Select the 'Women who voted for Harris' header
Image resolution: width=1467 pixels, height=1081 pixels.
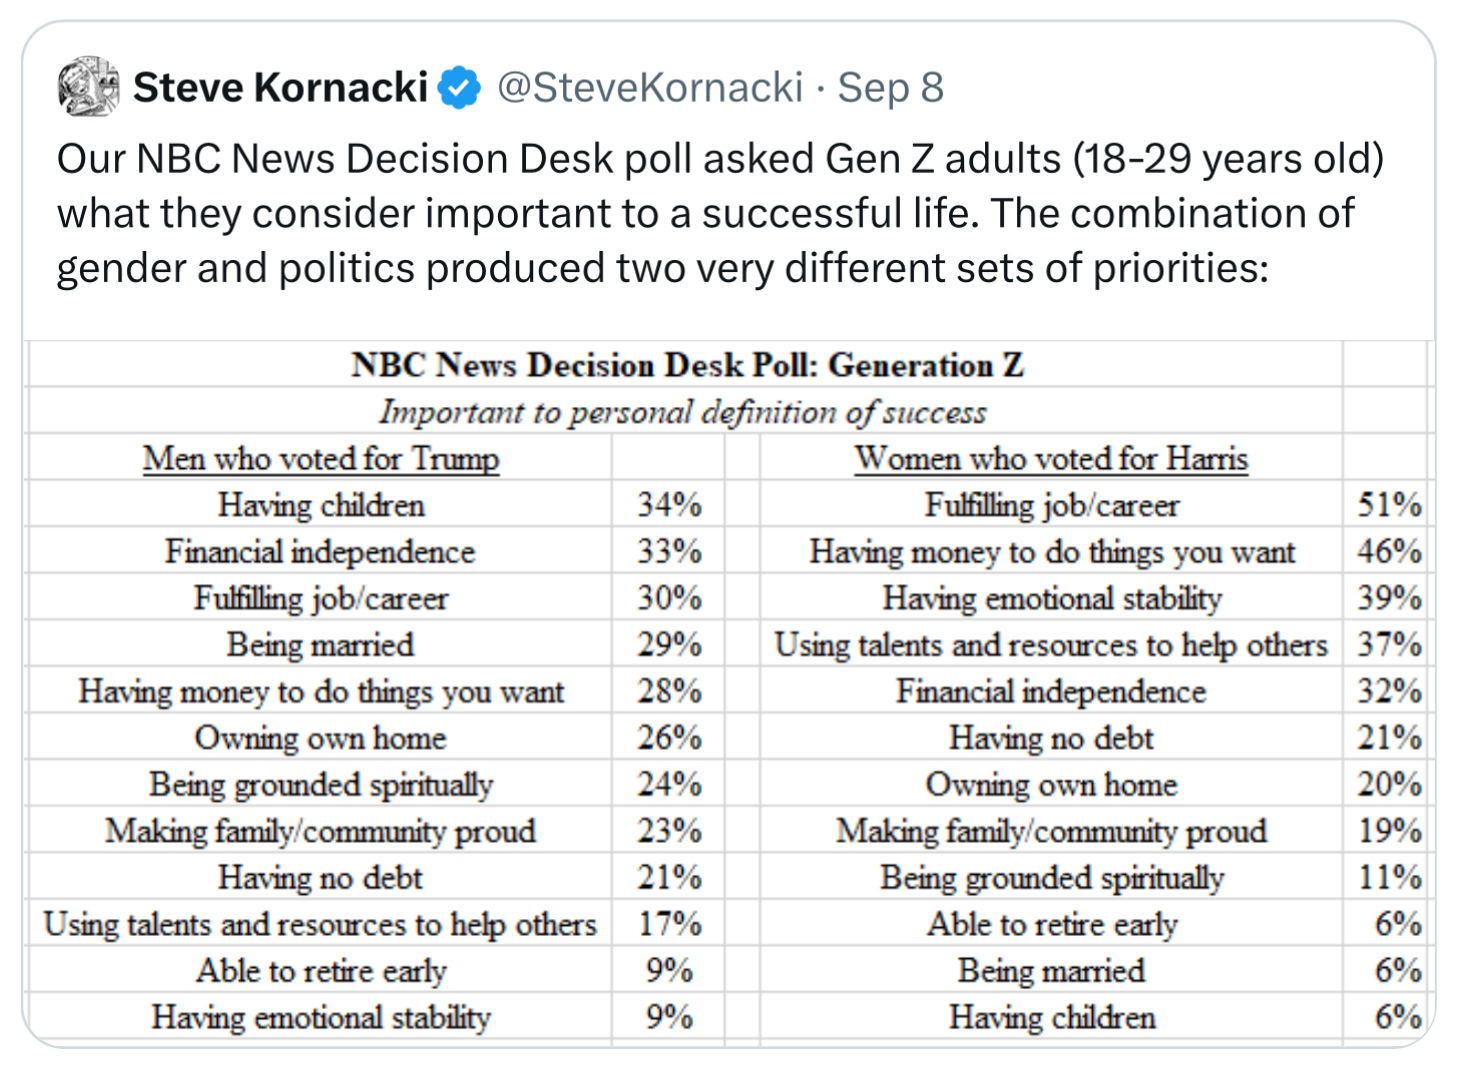click(1050, 458)
